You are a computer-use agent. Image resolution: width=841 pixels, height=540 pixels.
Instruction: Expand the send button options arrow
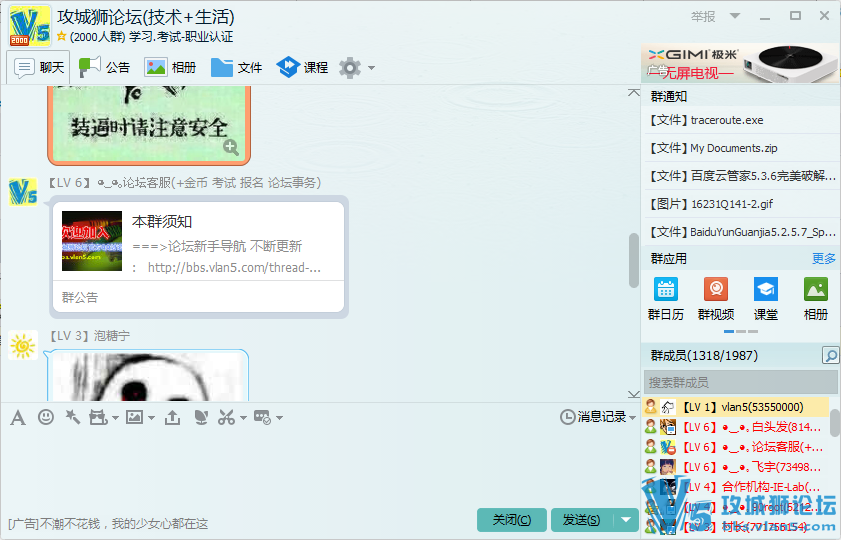(x=627, y=520)
